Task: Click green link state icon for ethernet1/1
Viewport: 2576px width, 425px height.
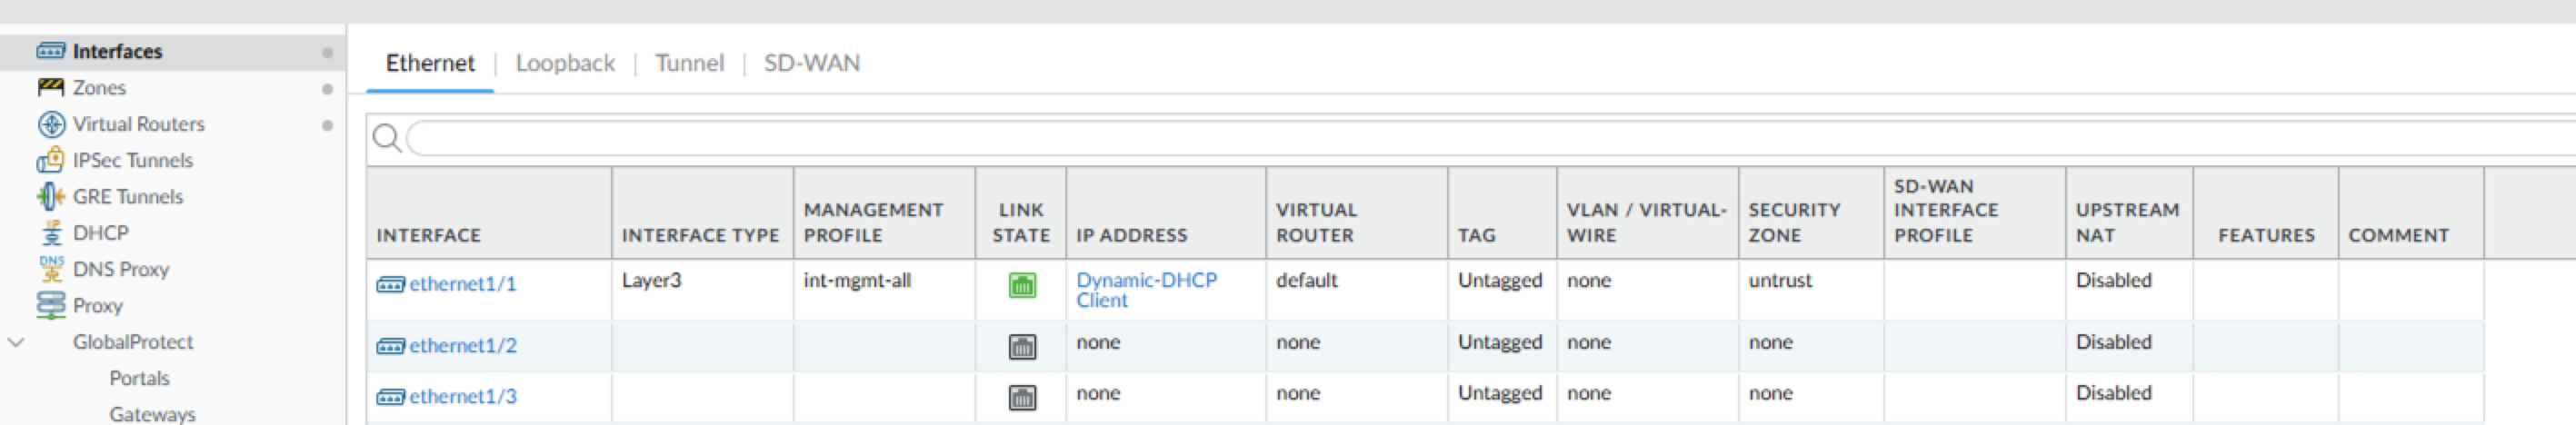Action: point(1021,286)
